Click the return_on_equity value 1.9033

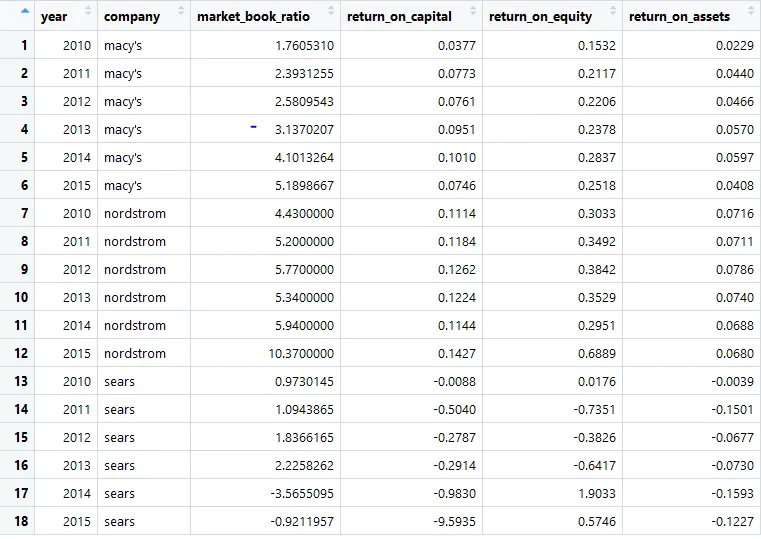pyautogui.click(x=596, y=493)
